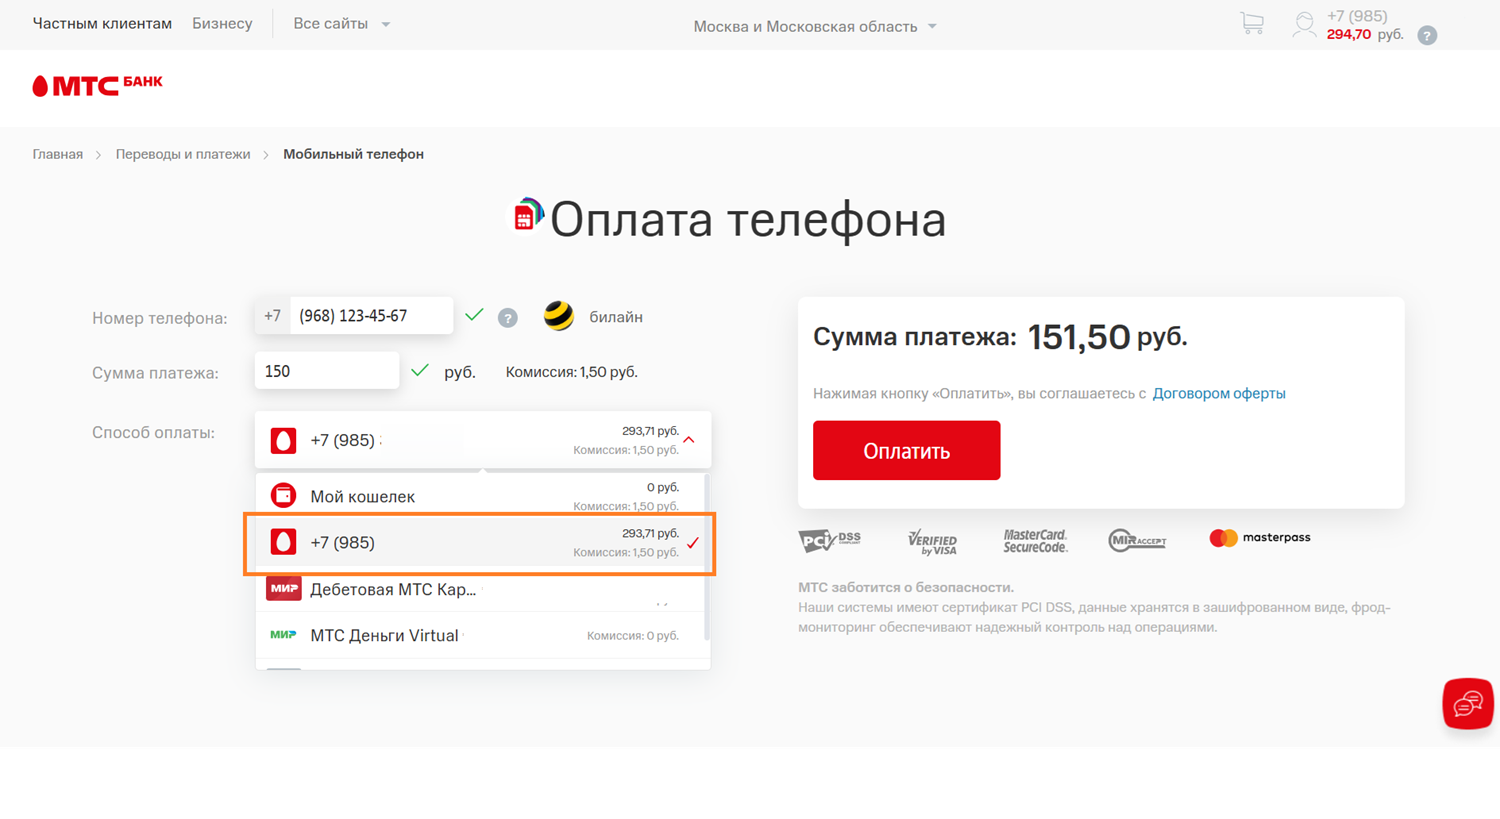
Task: Click the MIR Accept badge
Action: [x=1137, y=540]
